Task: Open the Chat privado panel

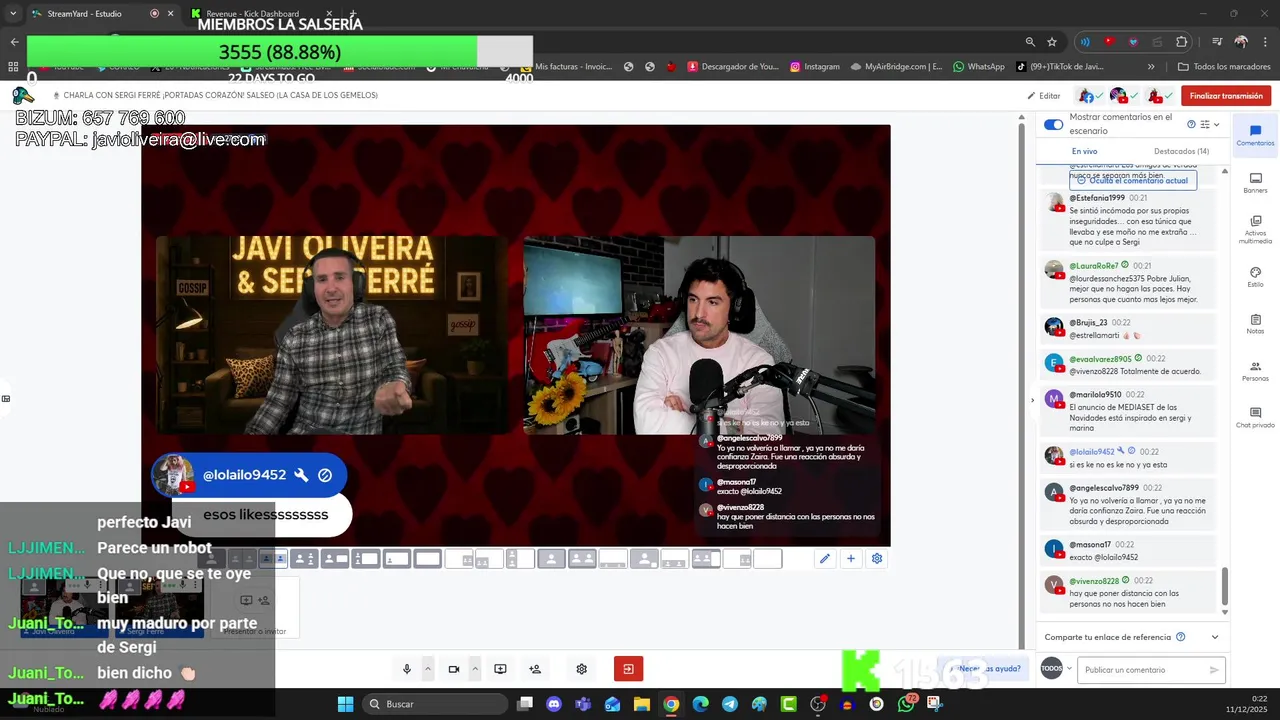Action: tap(1255, 417)
